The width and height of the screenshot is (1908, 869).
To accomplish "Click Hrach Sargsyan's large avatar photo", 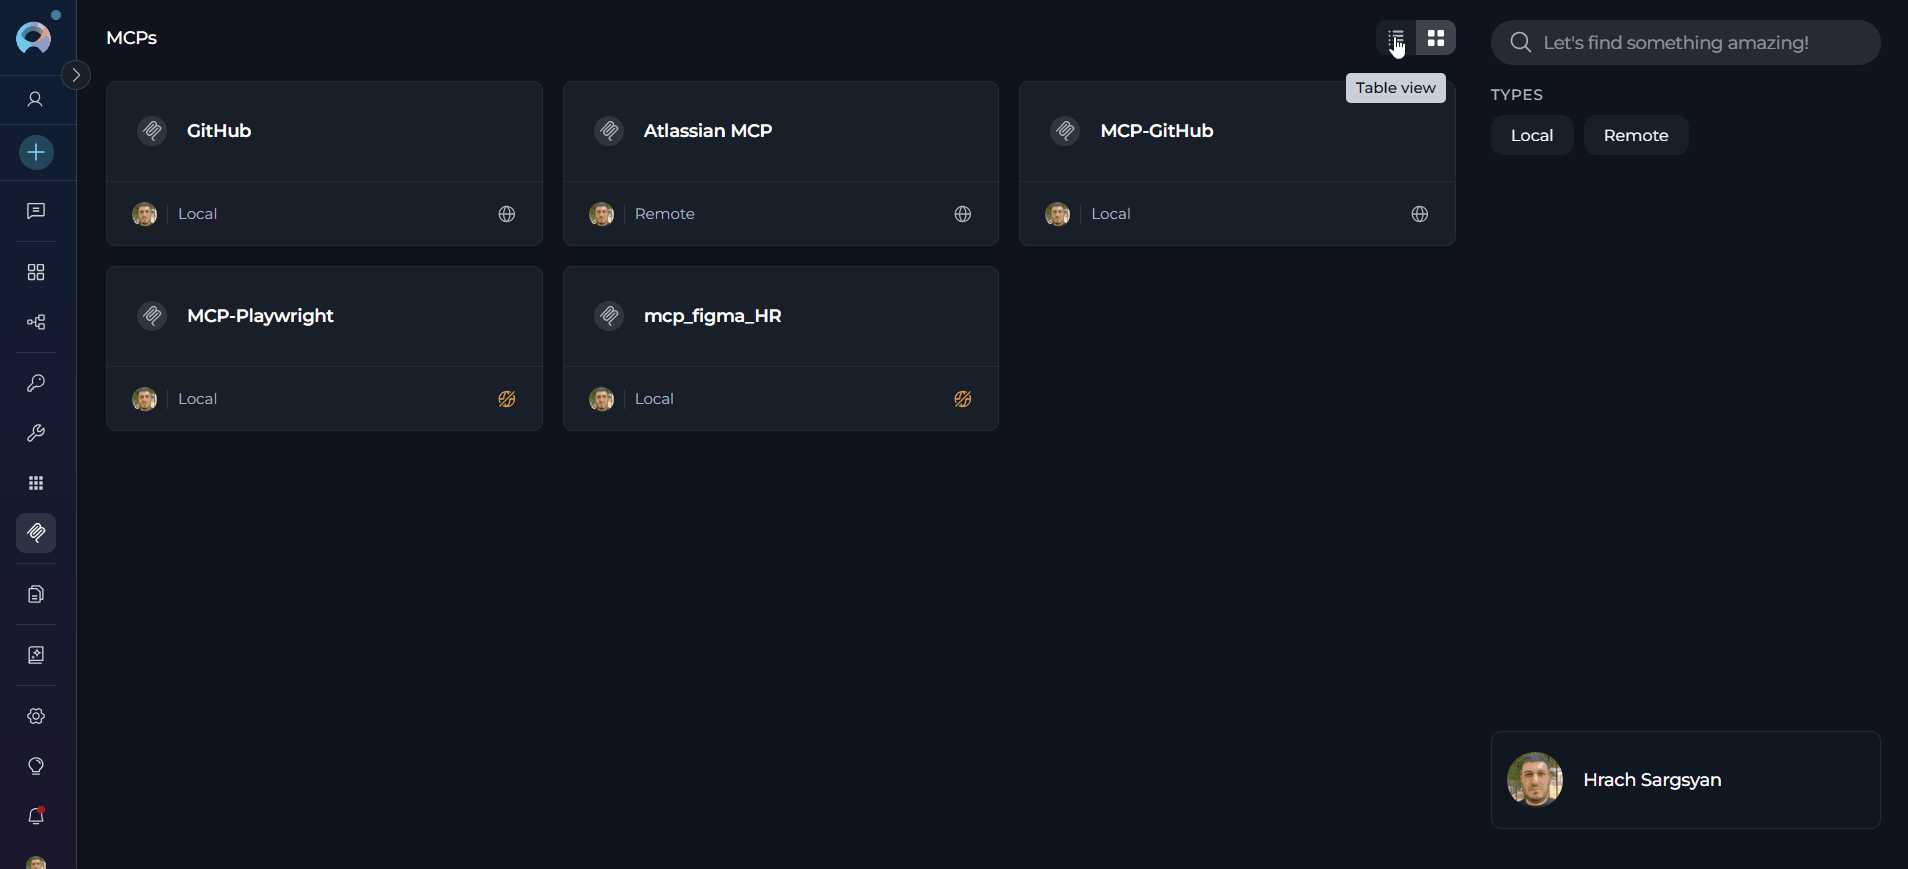I will (1535, 780).
